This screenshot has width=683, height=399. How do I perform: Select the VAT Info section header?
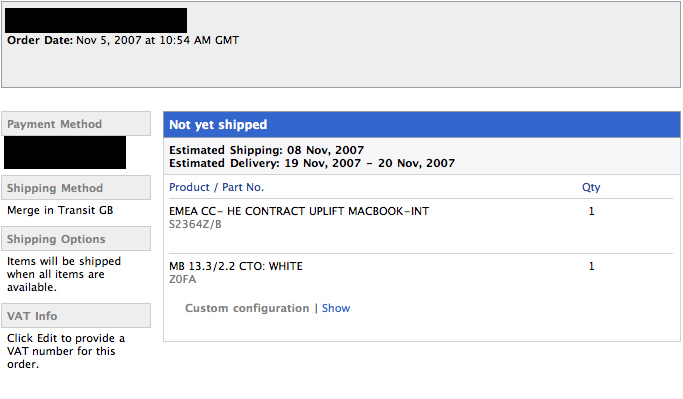[x=76, y=316]
